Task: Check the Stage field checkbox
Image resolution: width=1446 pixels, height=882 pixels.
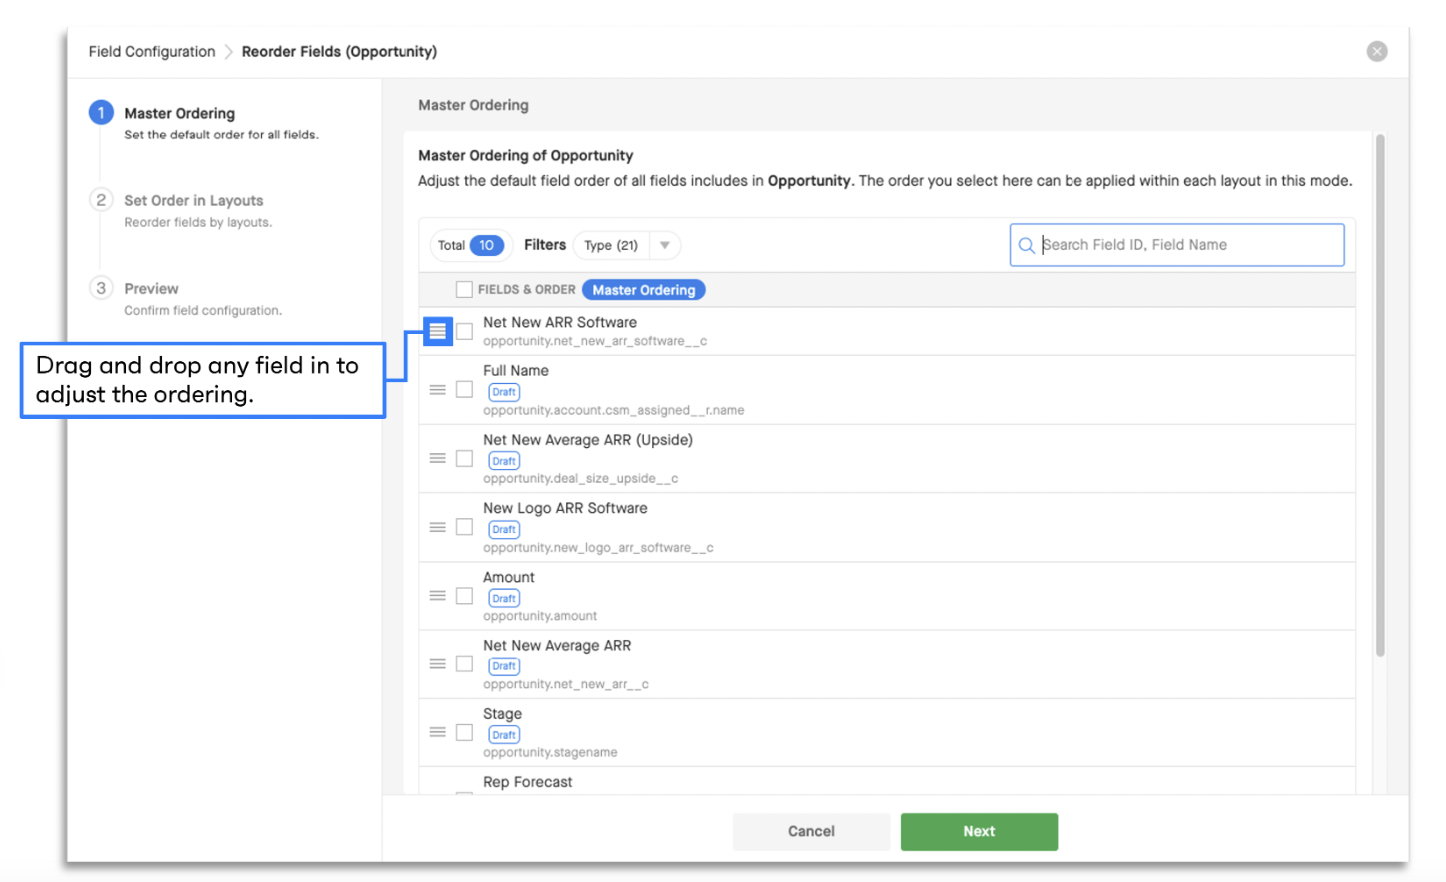Action: click(x=464, y=732)
